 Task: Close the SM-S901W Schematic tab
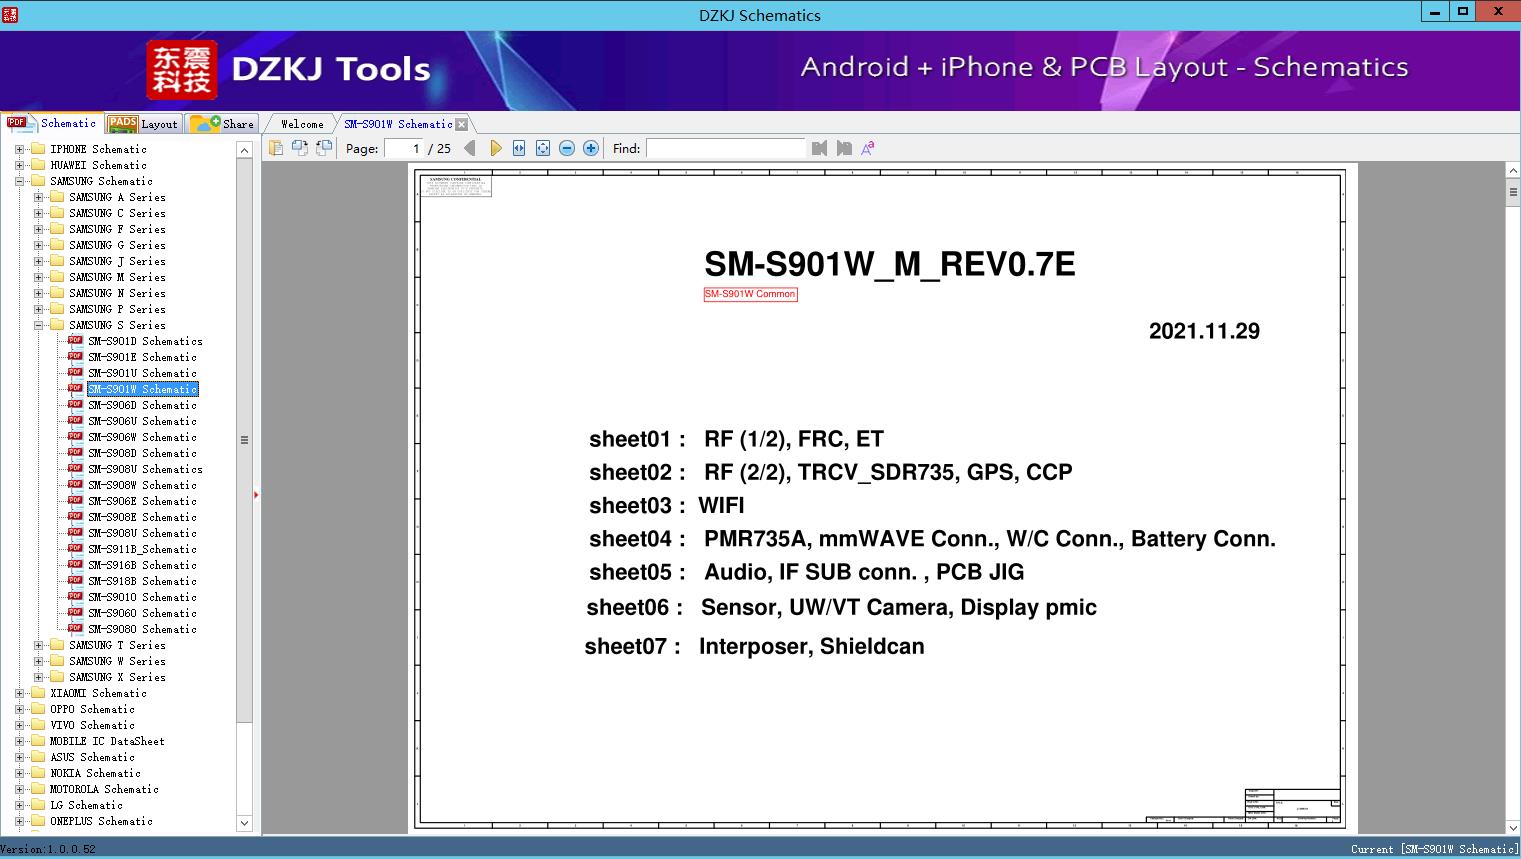461,124
